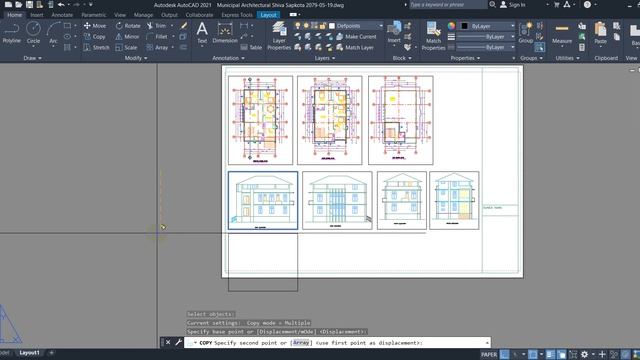Switch to the Annotate ribbon tab
Screen dimensions: 640x360
[x=62, y=15]
